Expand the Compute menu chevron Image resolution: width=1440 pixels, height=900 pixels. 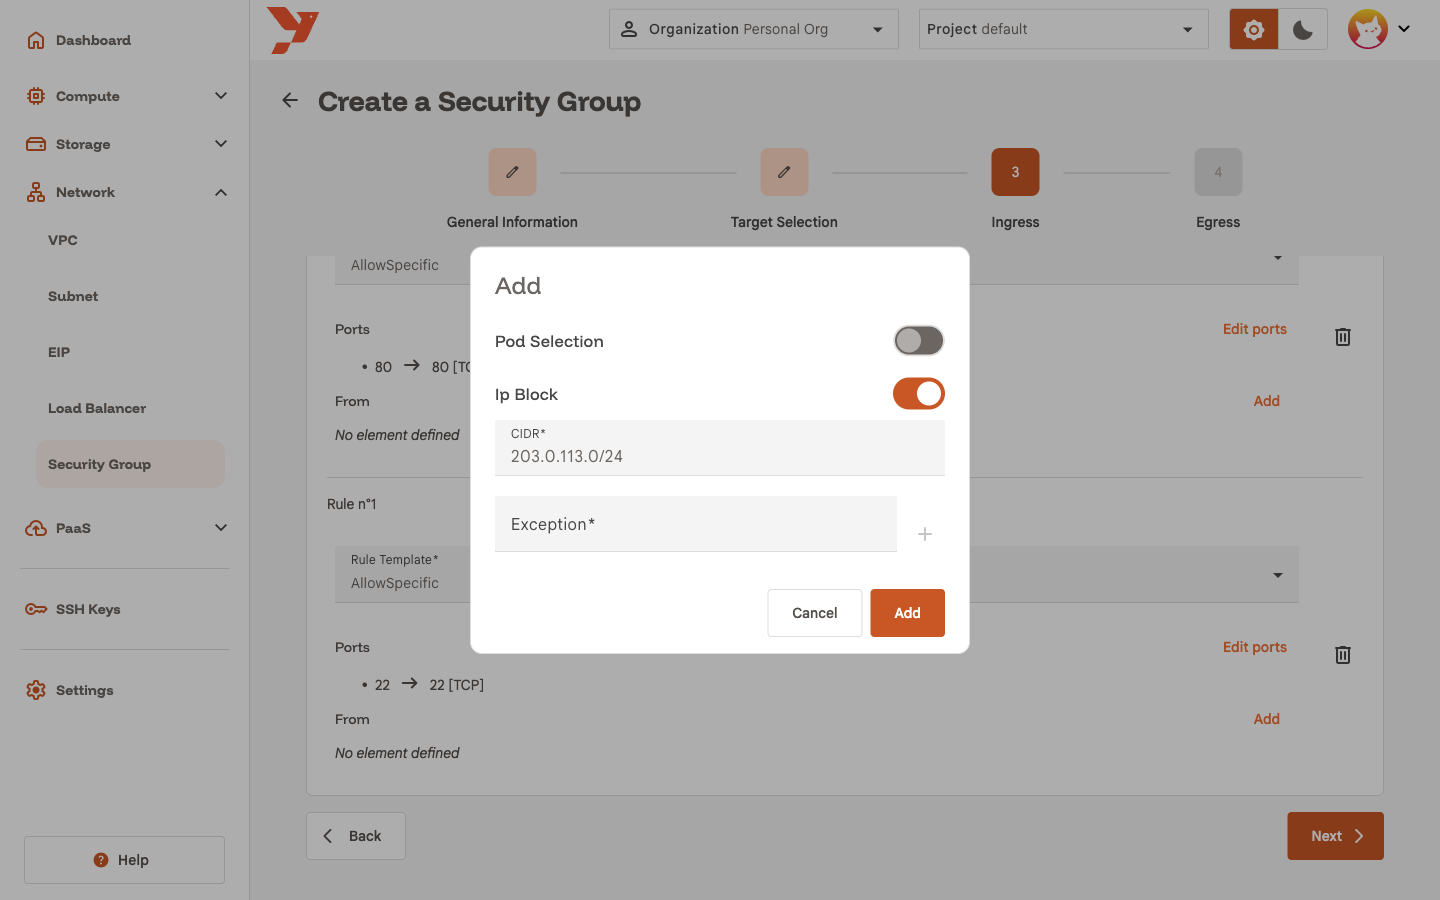[x=221, y=96]
